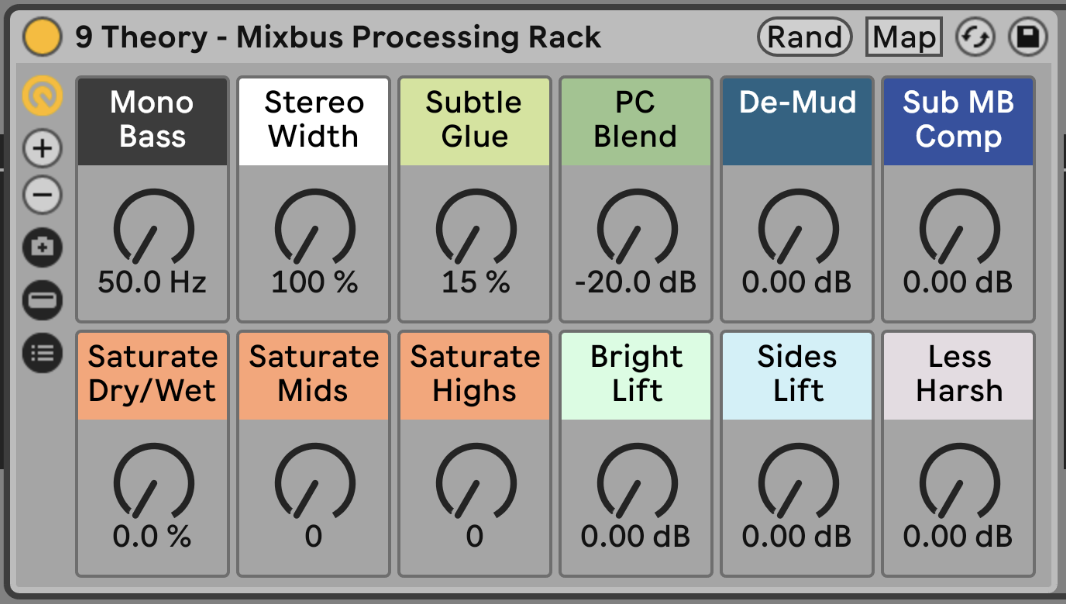Select the De-Mud macro label
This screenshot has width=1066, height=604.
pos(797,121)
